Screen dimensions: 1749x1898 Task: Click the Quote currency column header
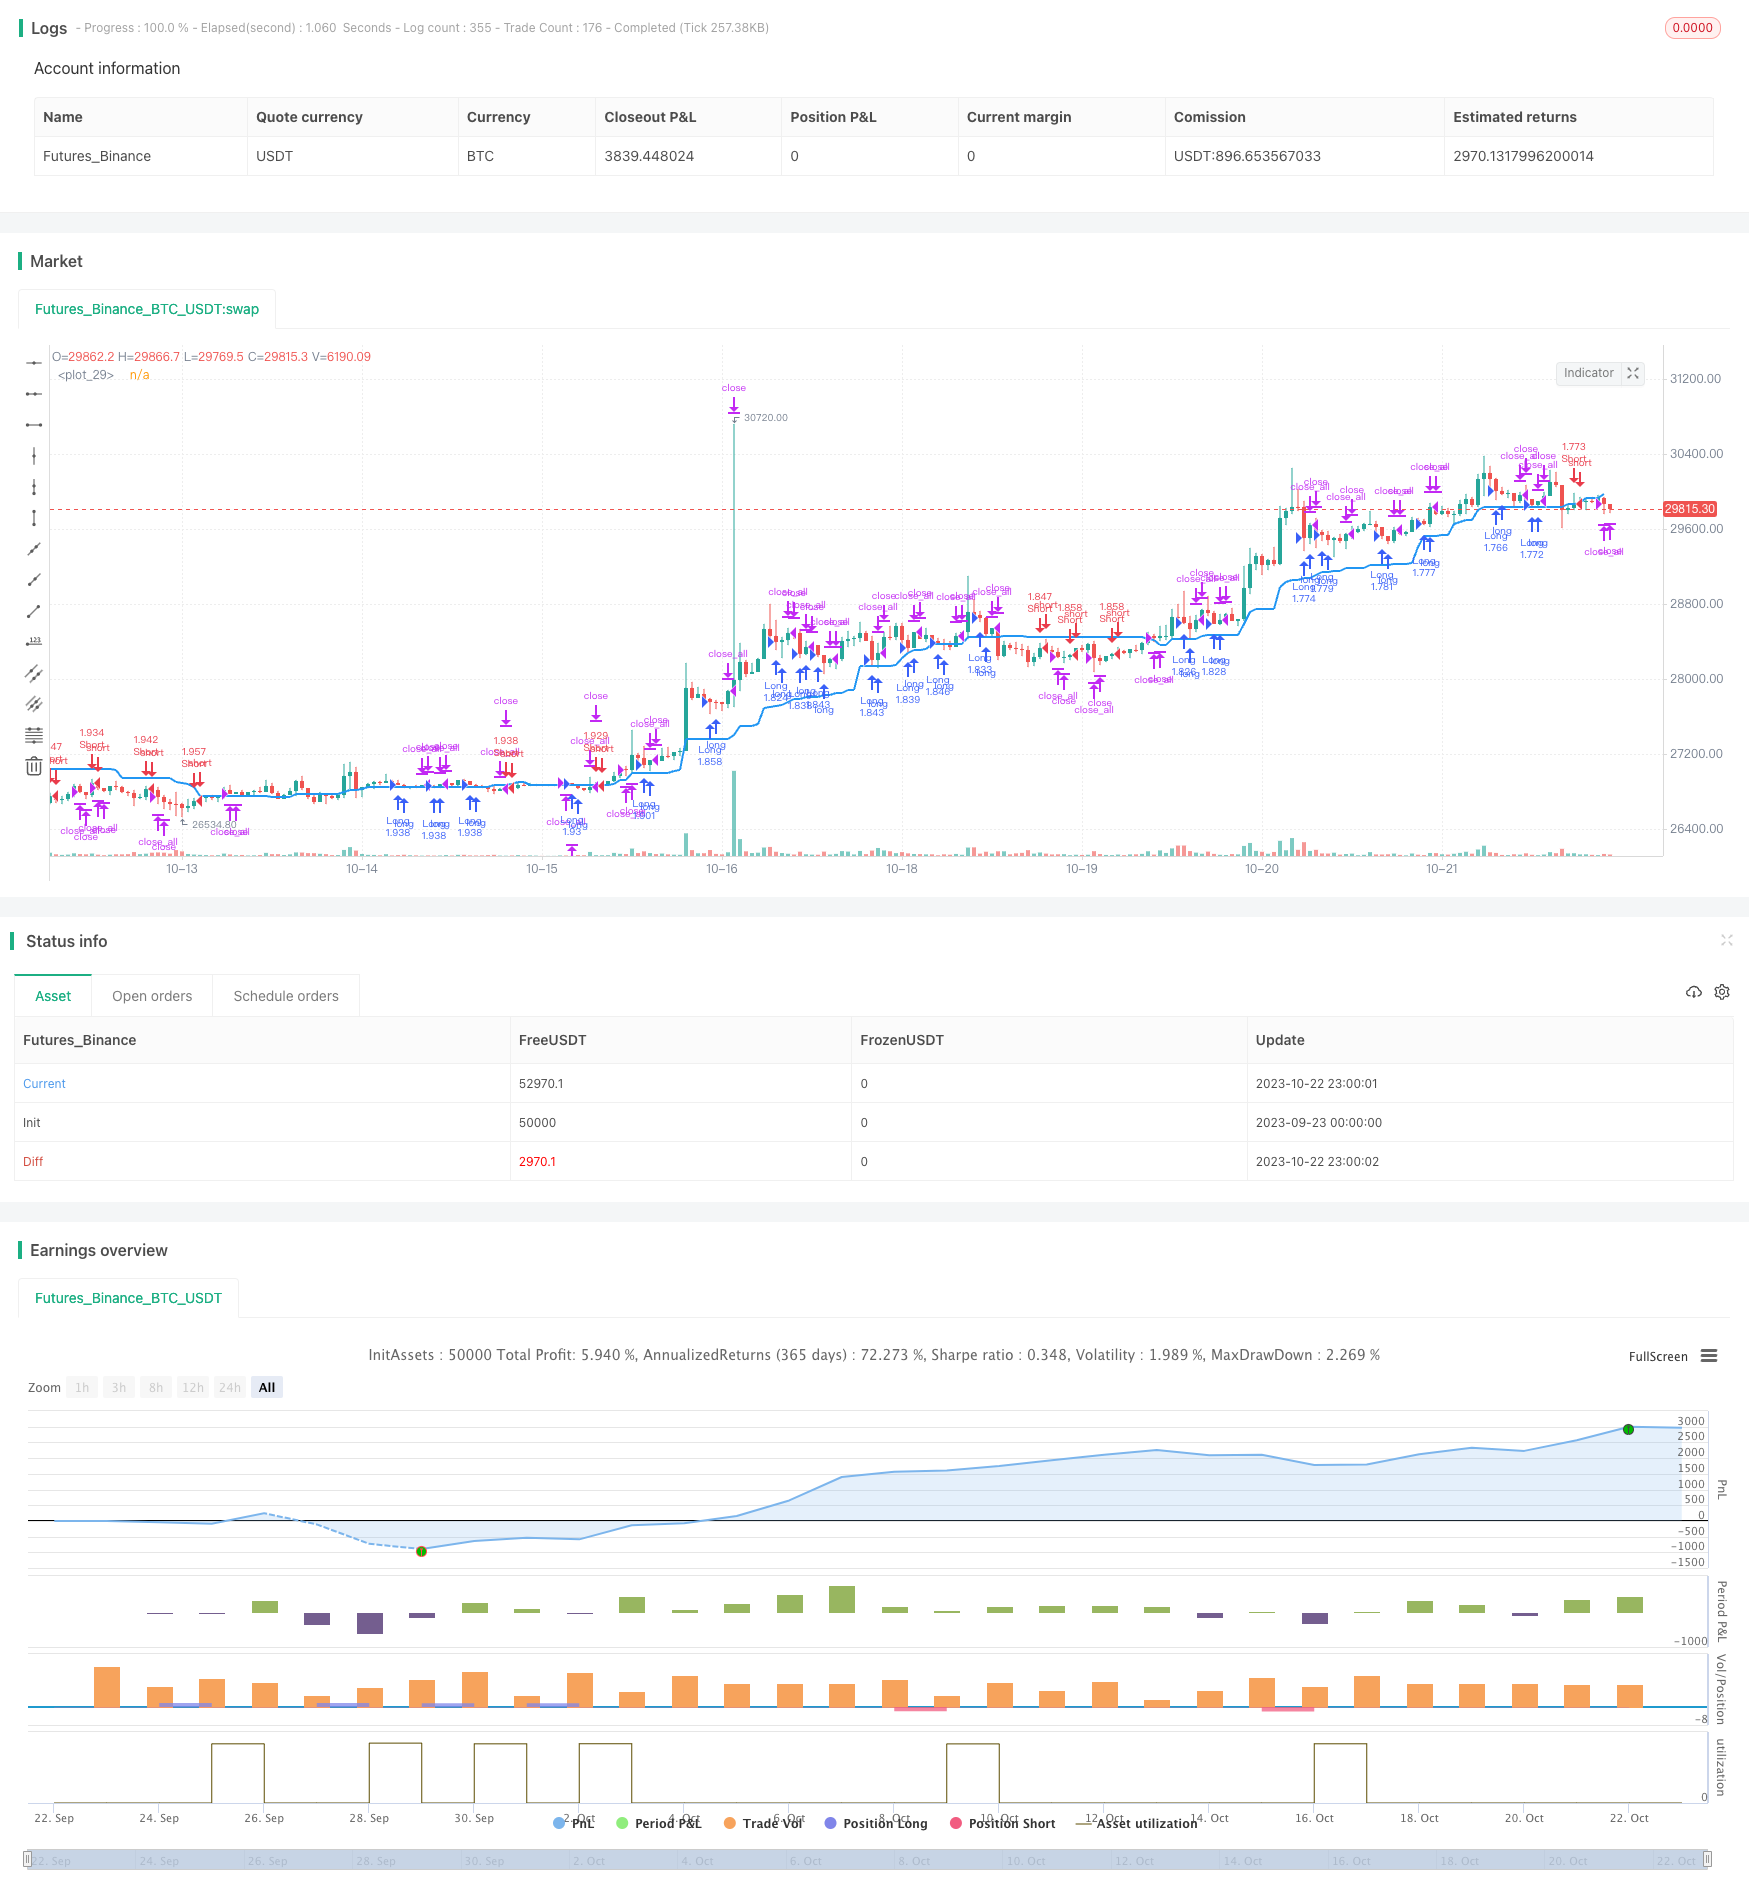click(x=309, y=117)
